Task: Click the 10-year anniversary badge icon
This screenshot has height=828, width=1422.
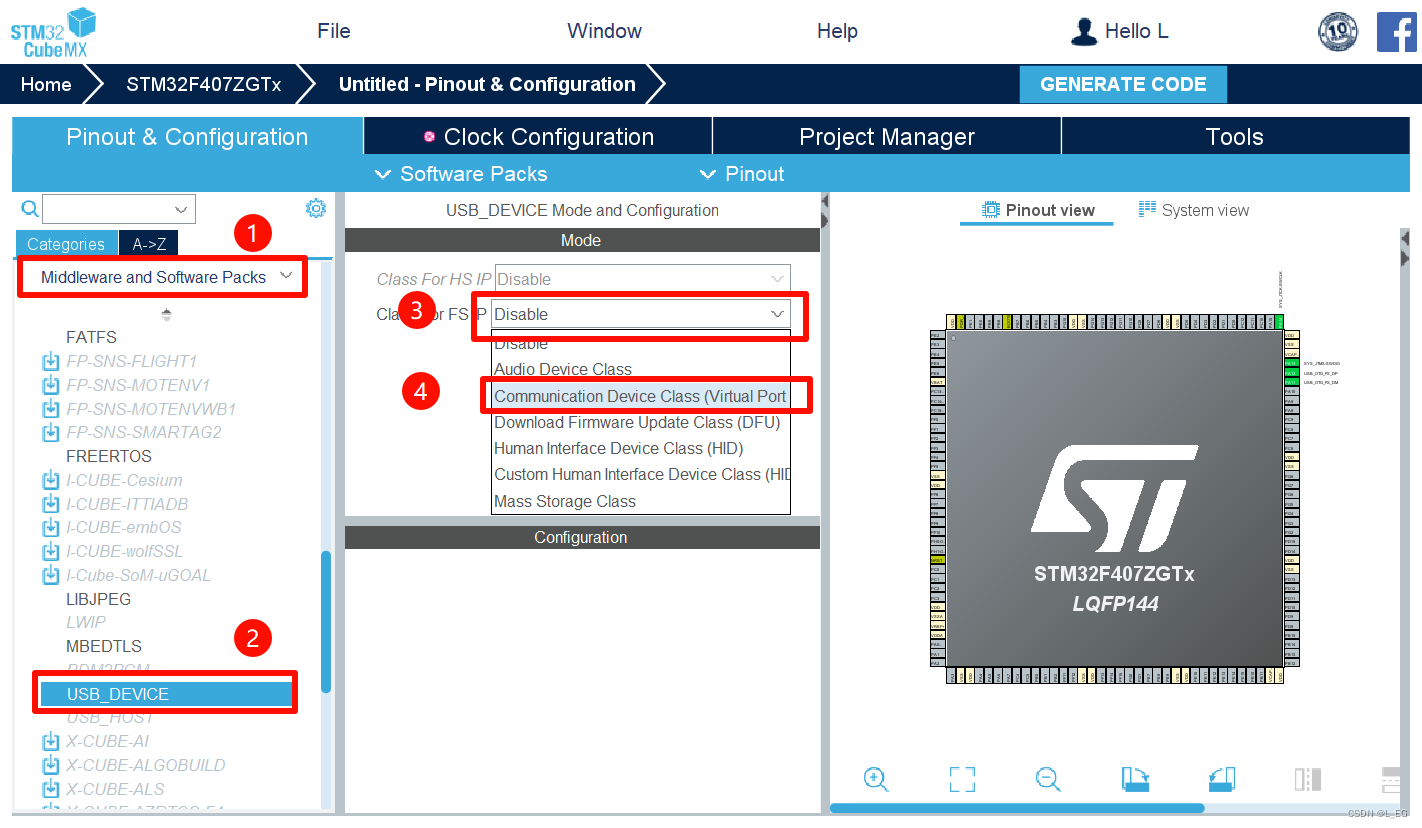Action: pos(1338,32)
